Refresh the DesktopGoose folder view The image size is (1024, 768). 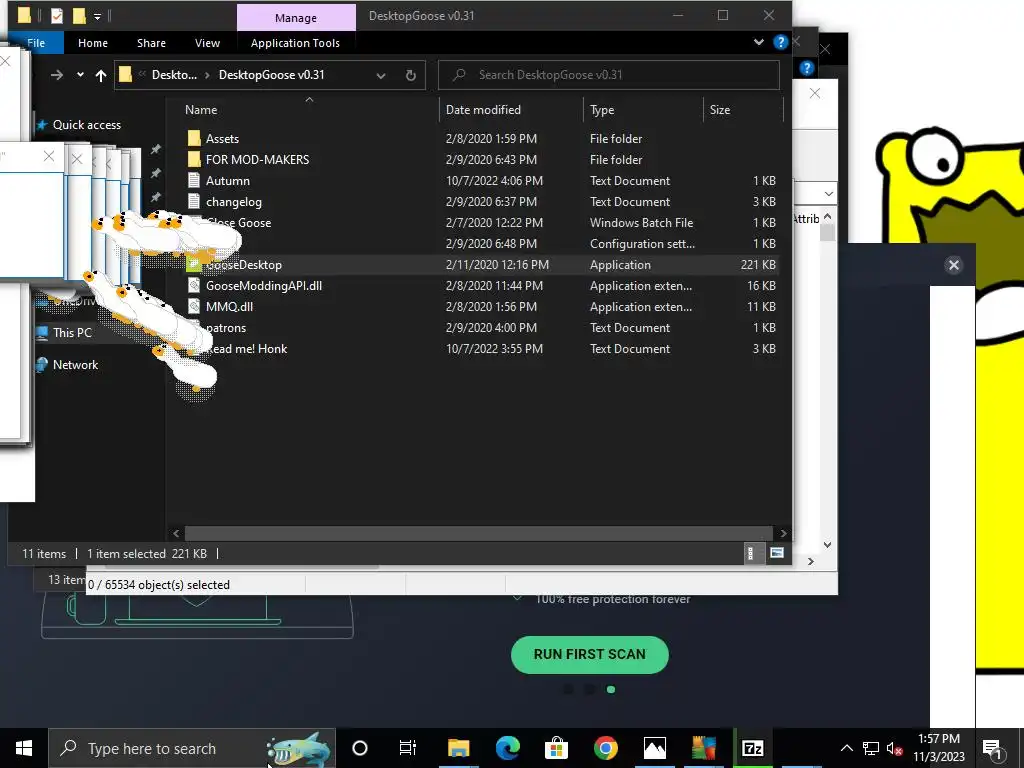point(411,75)
